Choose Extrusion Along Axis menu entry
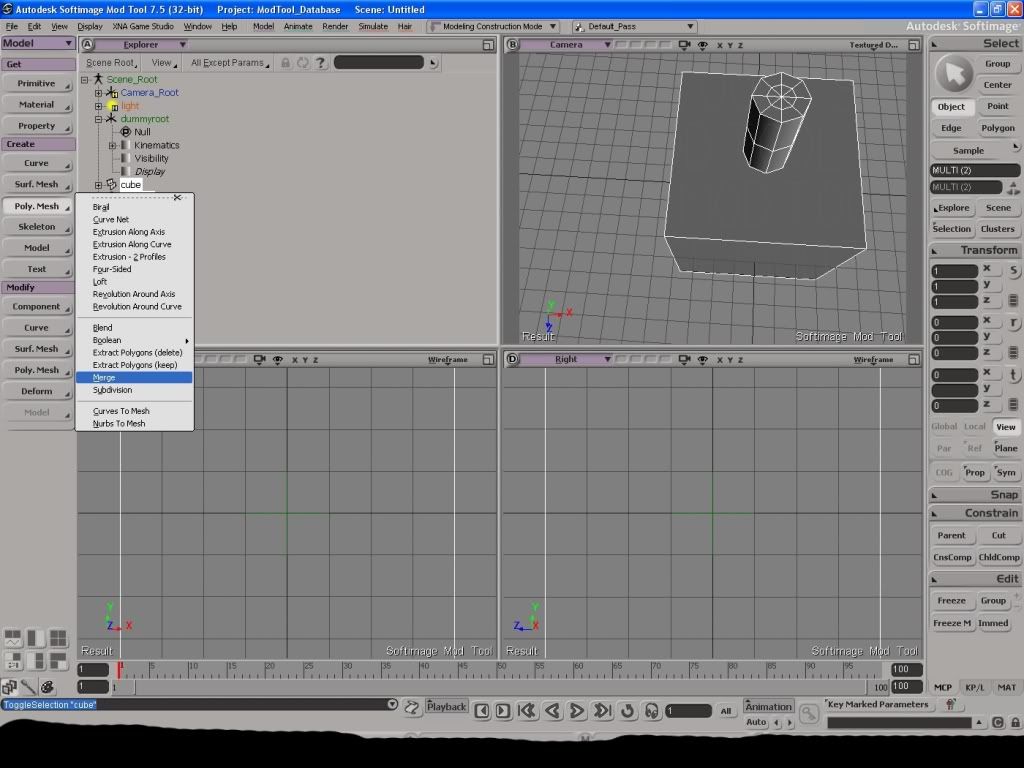The width and height of the screenshot is (1024, 768). (134, 232)
